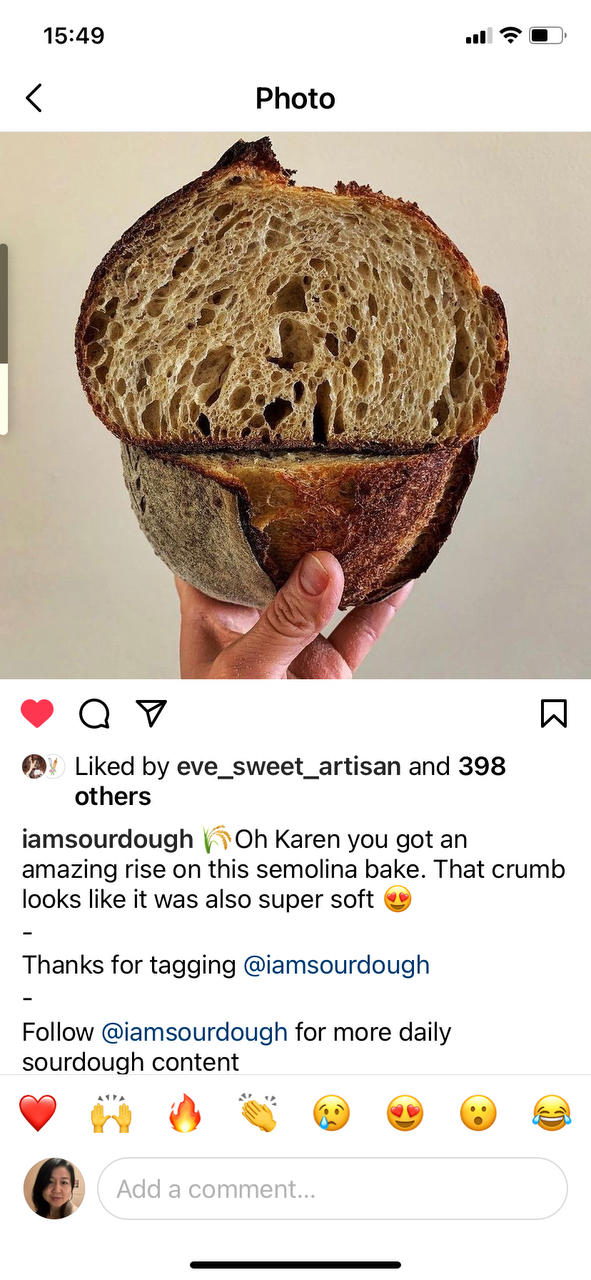Screen dimensions: 591x1280
Task: React with surprised face emoji
Action: pos(478,1113)
